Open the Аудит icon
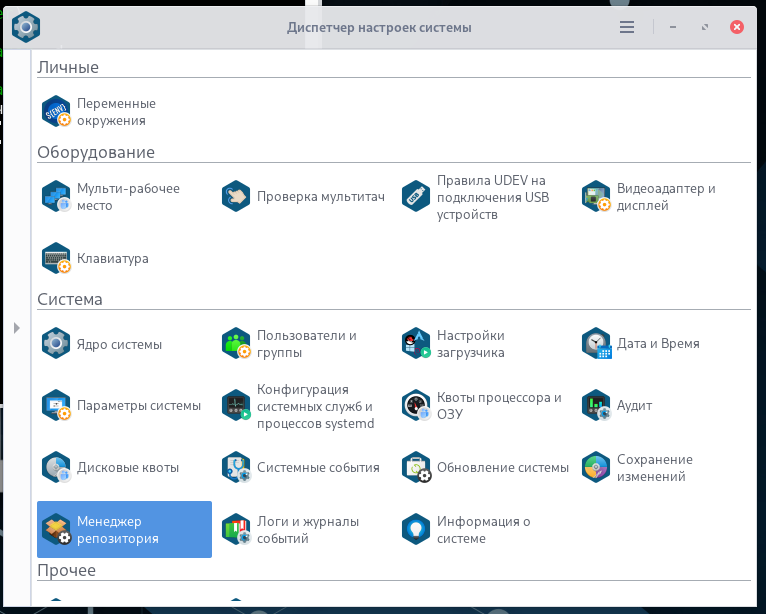The image size is (766, 614). click(596, 405)
